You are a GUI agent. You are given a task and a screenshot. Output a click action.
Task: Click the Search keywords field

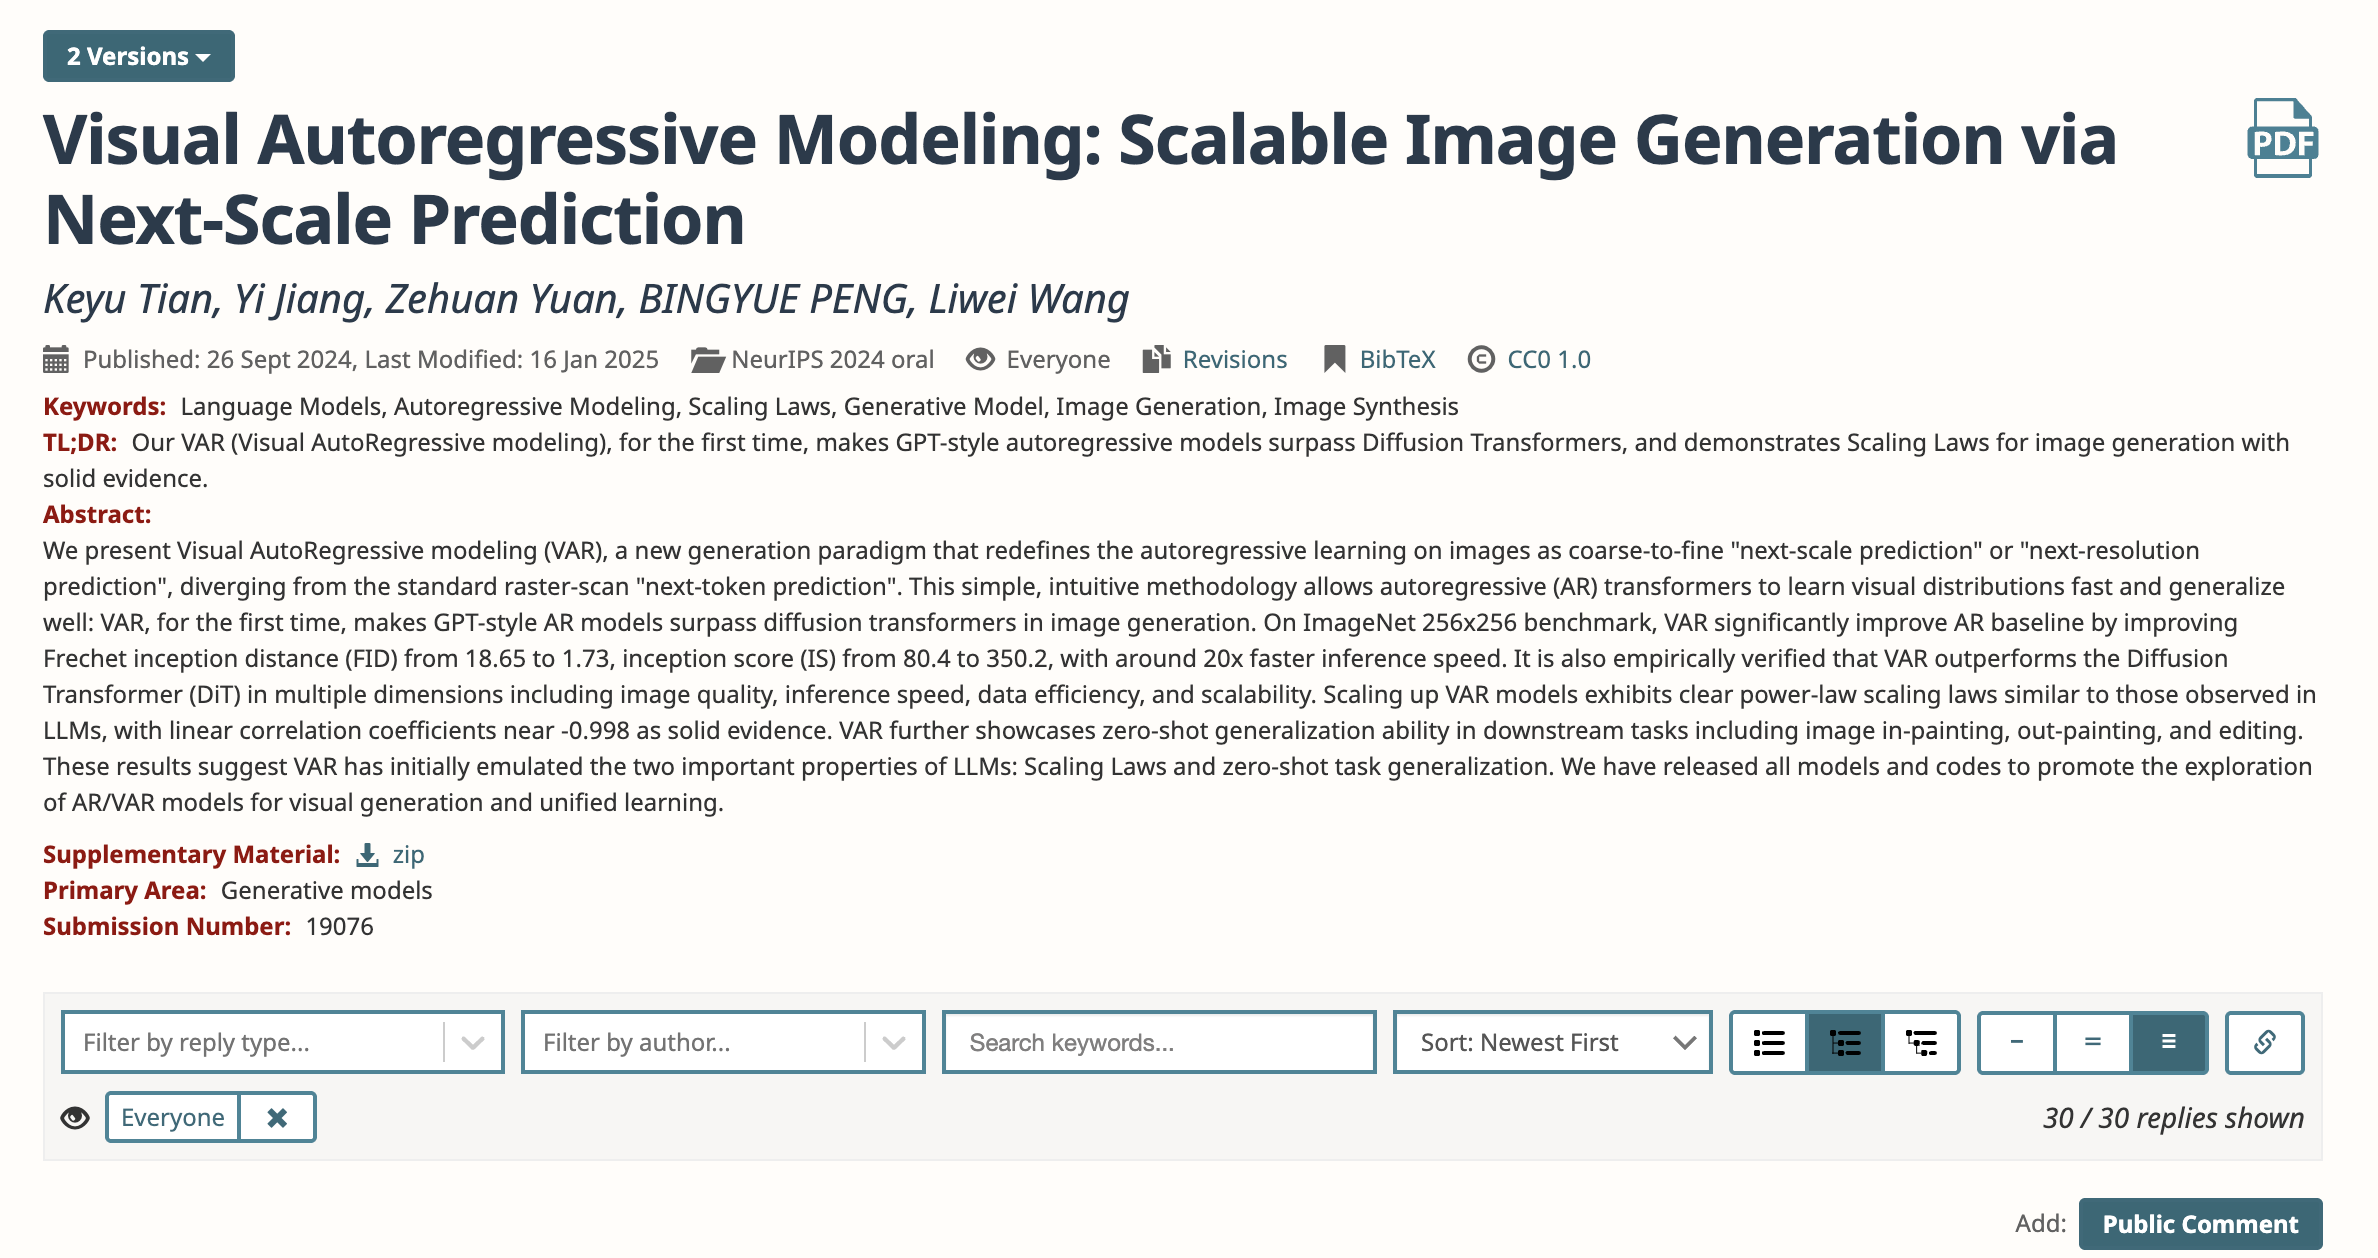click(x=1159, y=1042)
